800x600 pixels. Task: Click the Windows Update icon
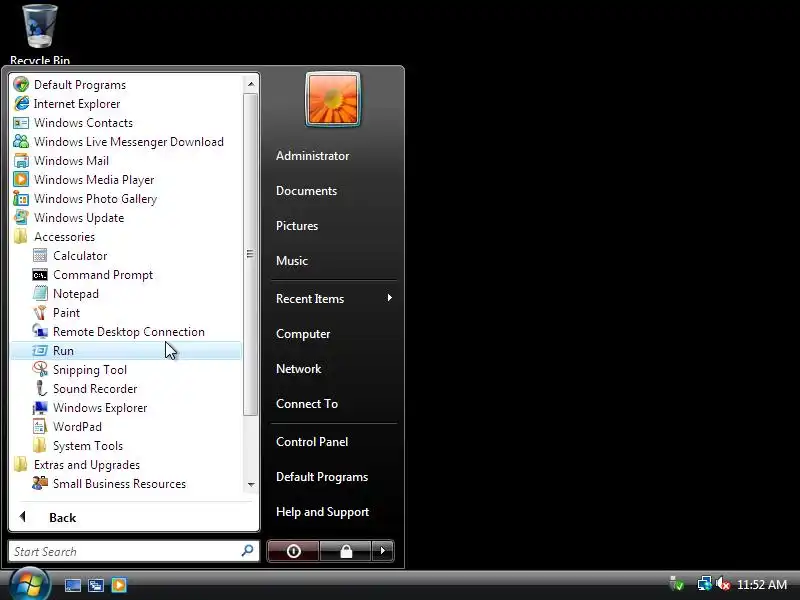[x=21, y=217]
